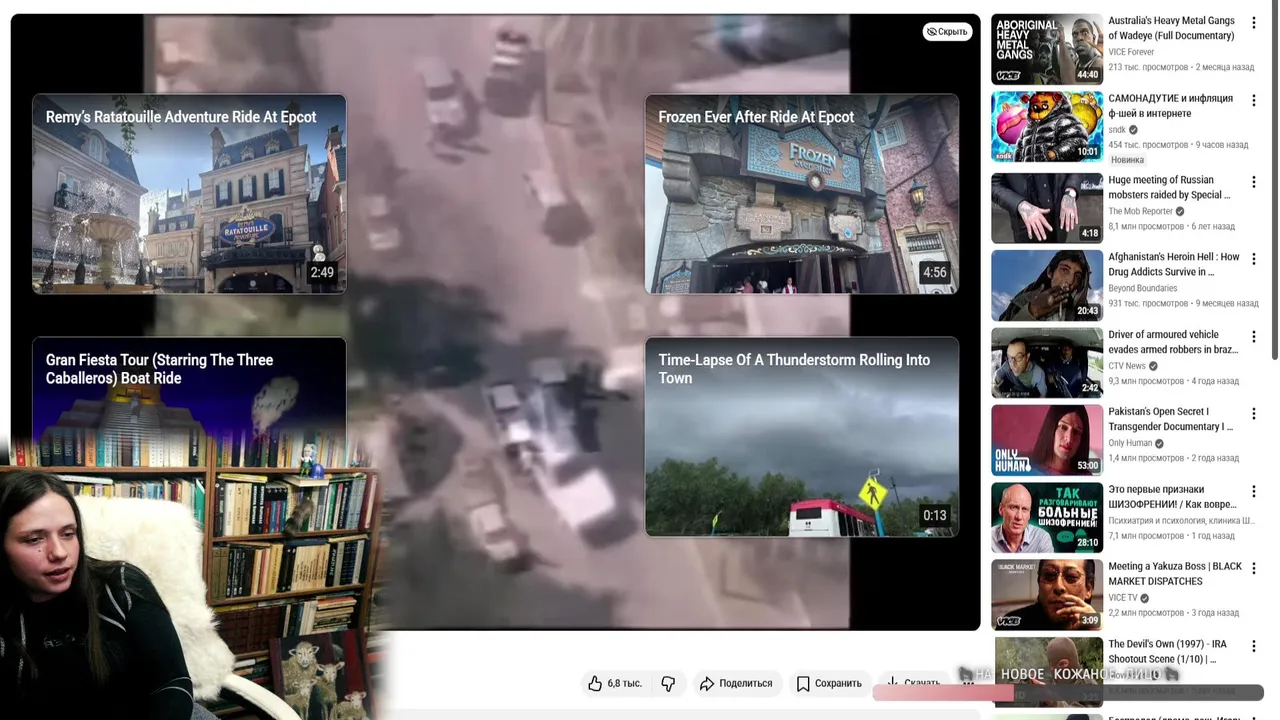1280x720 pixels.
Task: Open CTV News channel name
Action: coord(1127,366)
